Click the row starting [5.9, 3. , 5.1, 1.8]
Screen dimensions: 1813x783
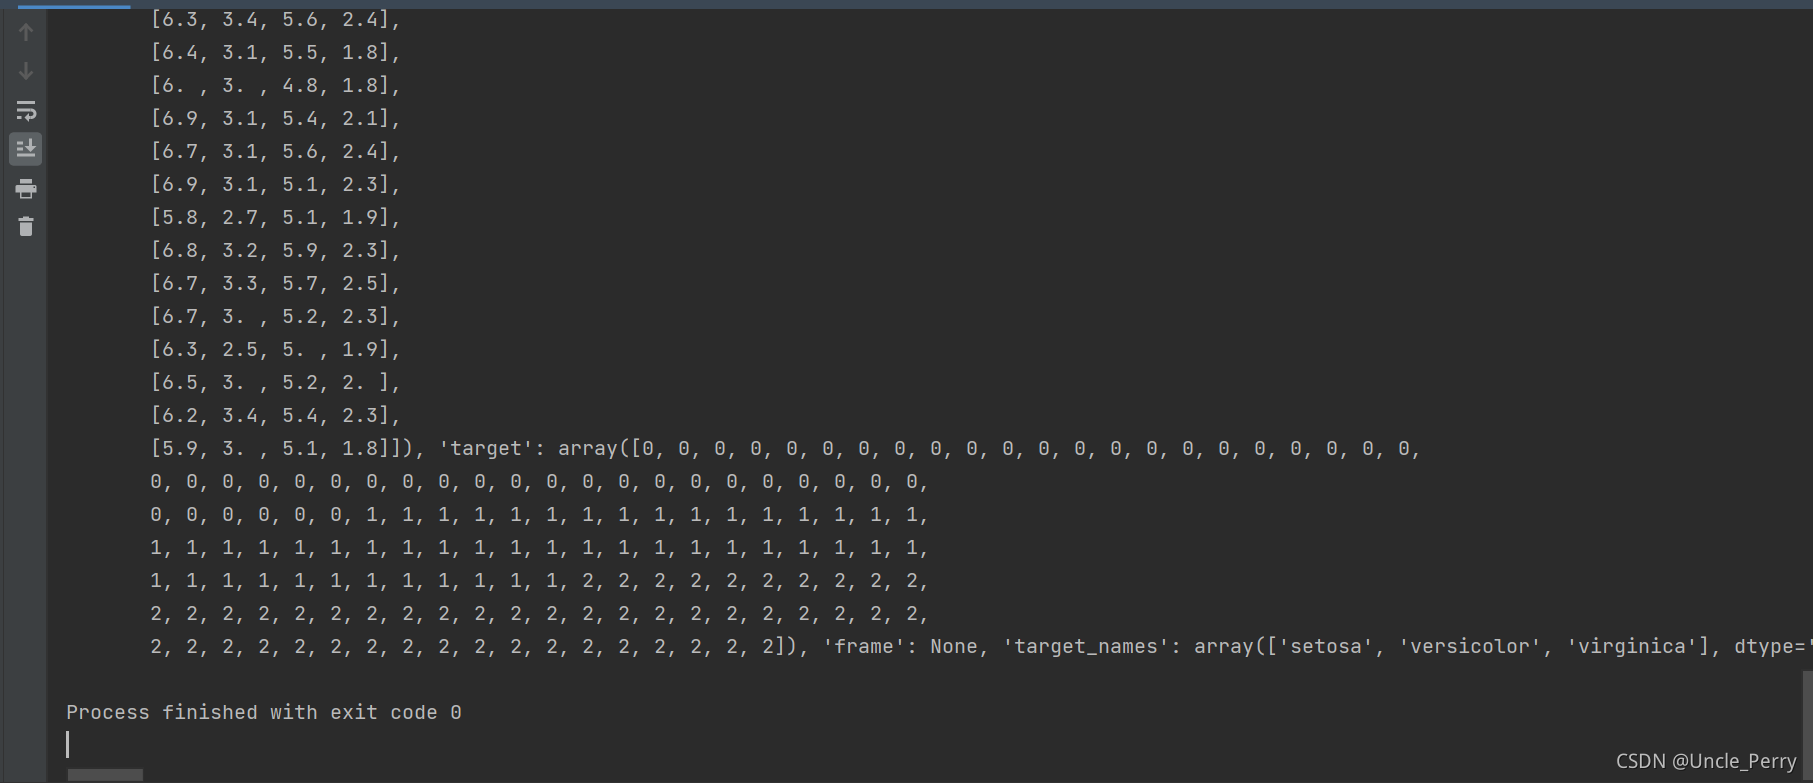point(786,448)
